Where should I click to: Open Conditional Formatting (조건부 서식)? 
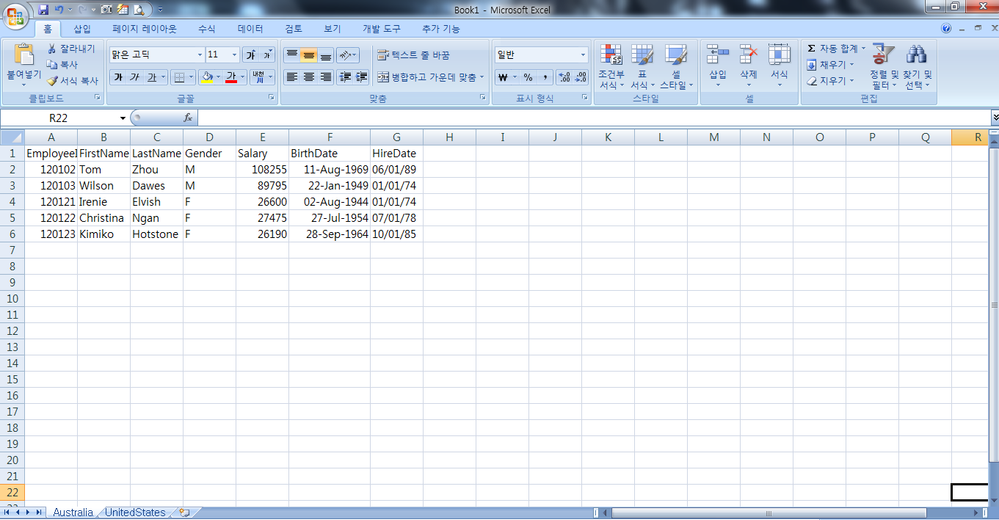pos(612,67)
